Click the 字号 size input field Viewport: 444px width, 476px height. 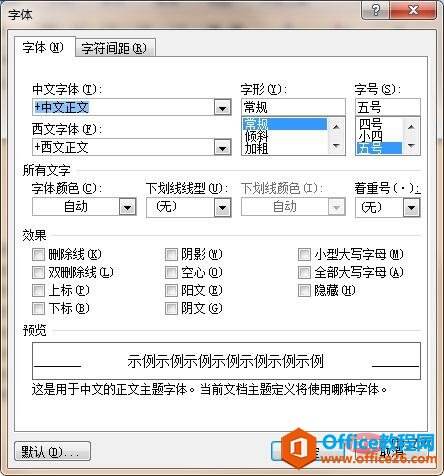(388, 107)
